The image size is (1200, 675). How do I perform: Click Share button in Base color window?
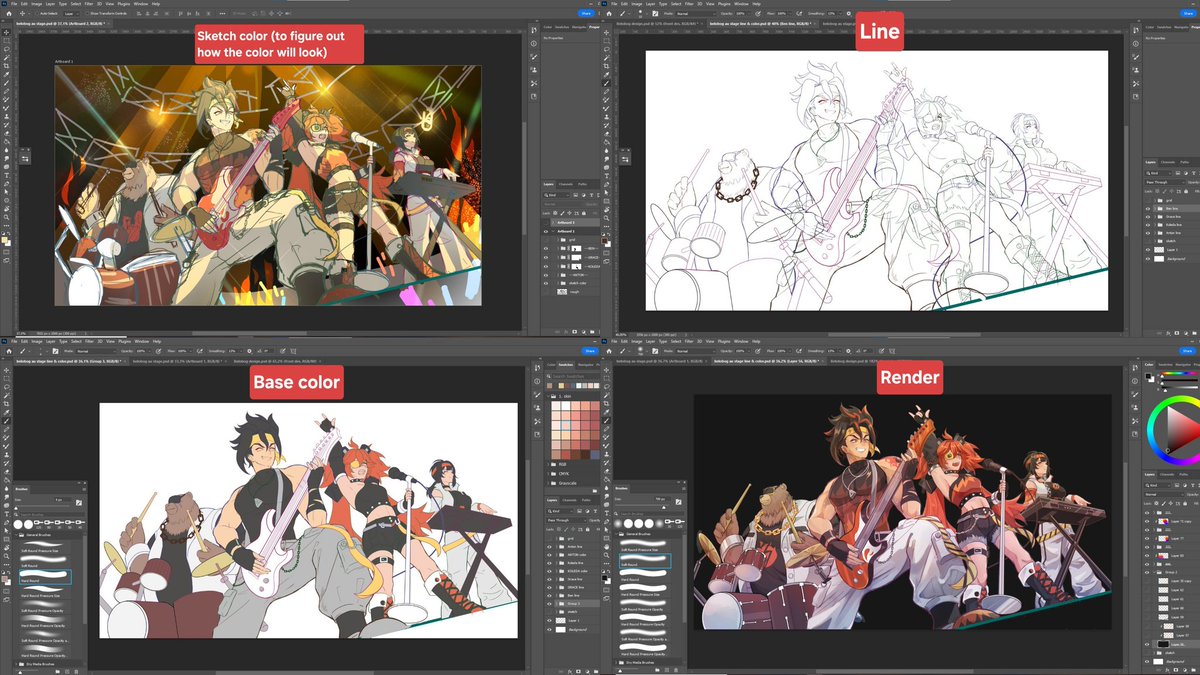tap(589, 351)
